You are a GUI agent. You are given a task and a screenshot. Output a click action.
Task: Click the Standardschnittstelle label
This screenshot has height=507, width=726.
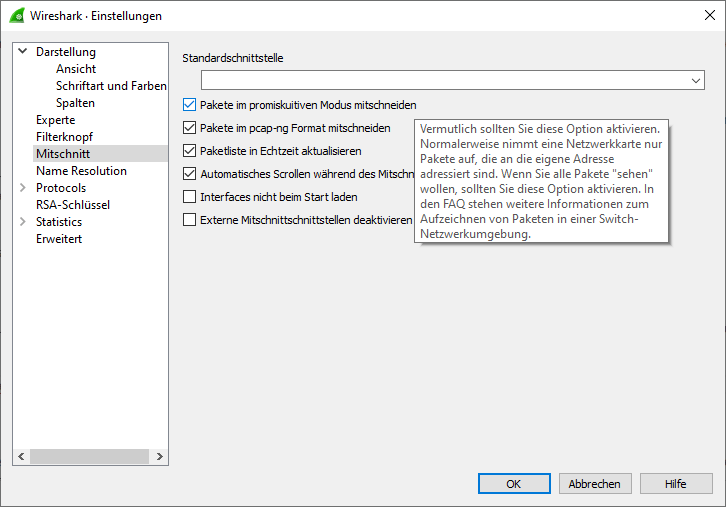click(232, 58)
